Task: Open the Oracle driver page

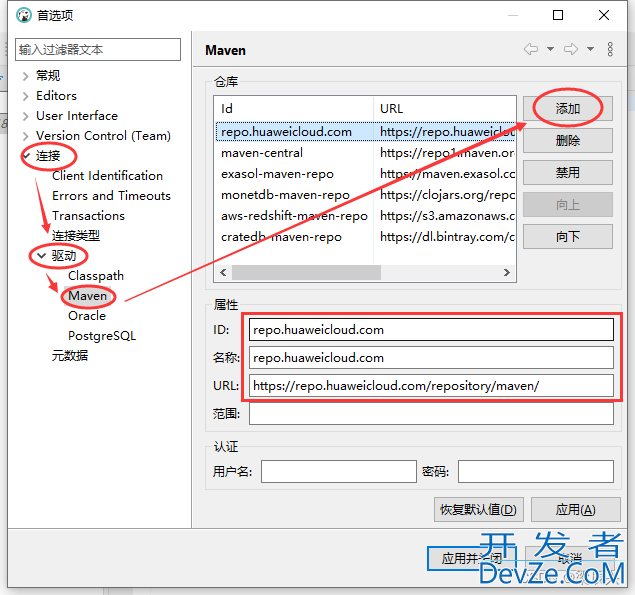Action: pyautogui.click(x=87, y=316)
